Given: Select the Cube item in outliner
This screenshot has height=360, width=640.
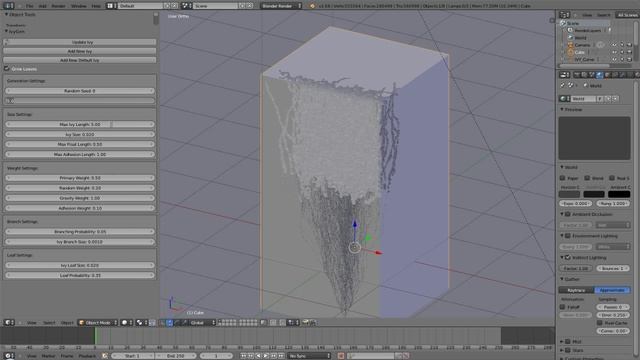Looking at the screenshot, I should (580, 52).
